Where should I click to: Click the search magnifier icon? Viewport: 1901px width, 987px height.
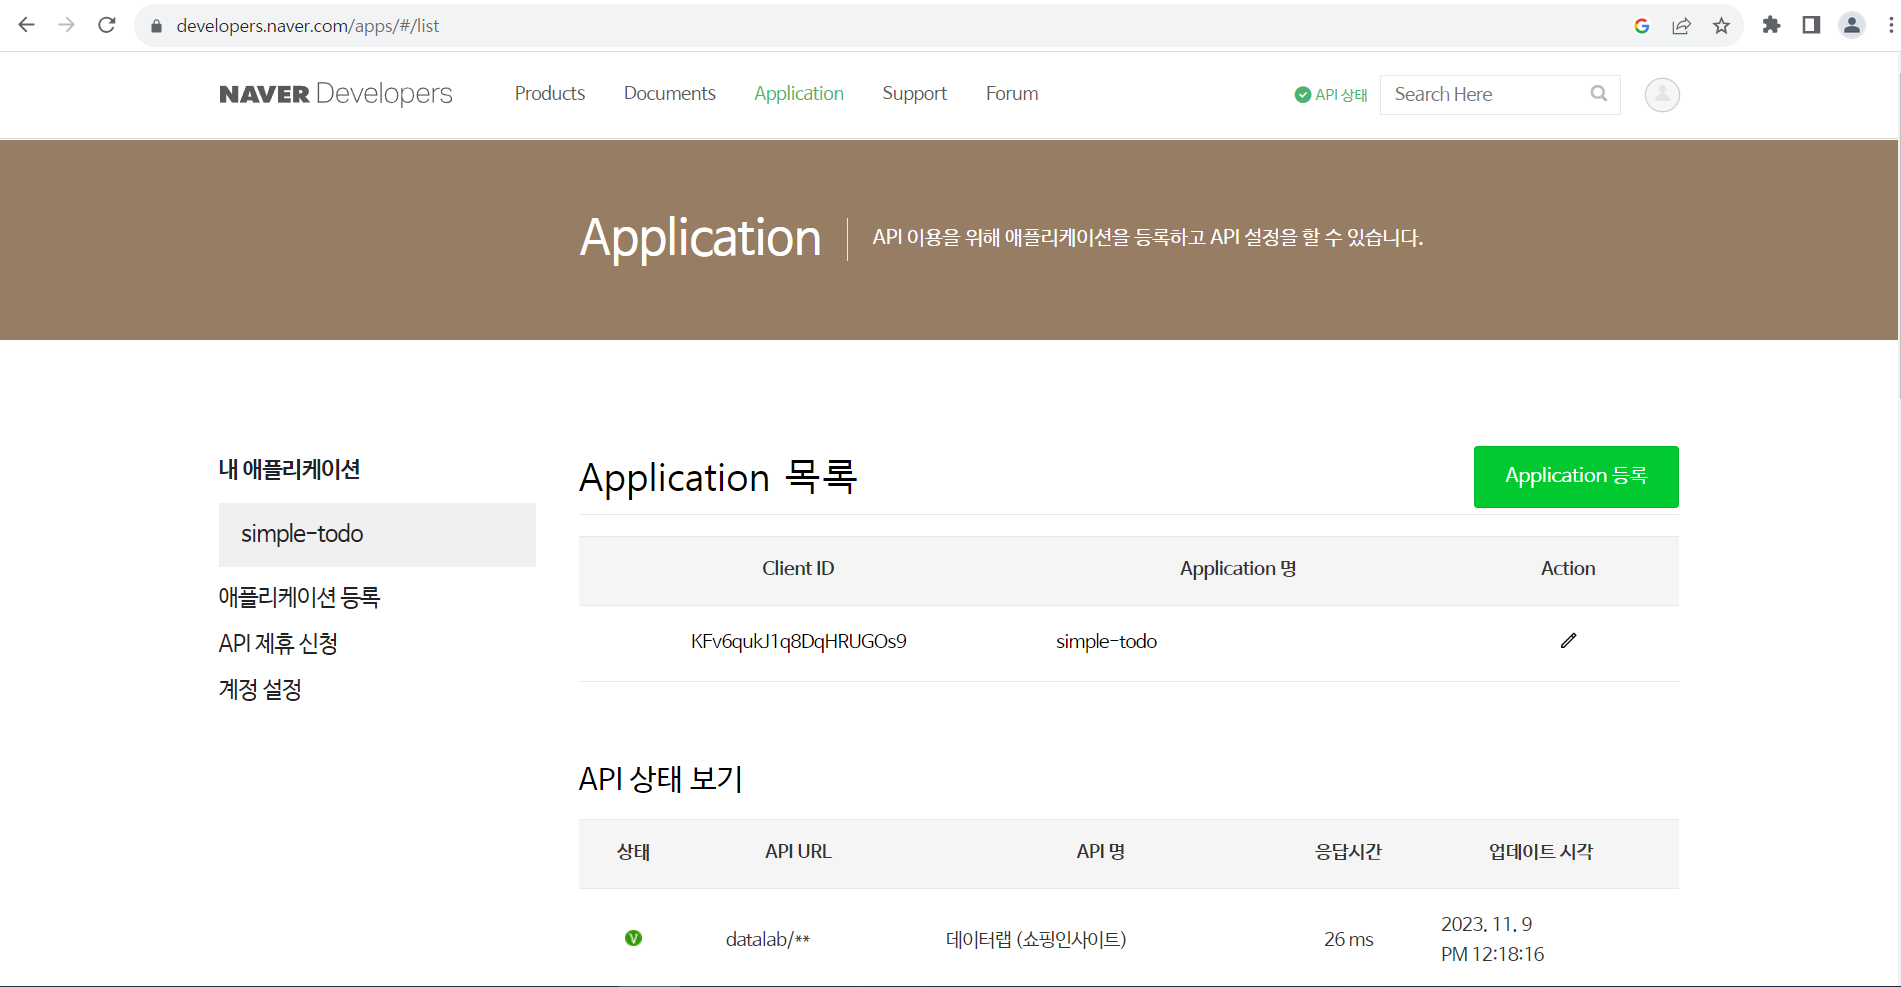coord(1599,94)
